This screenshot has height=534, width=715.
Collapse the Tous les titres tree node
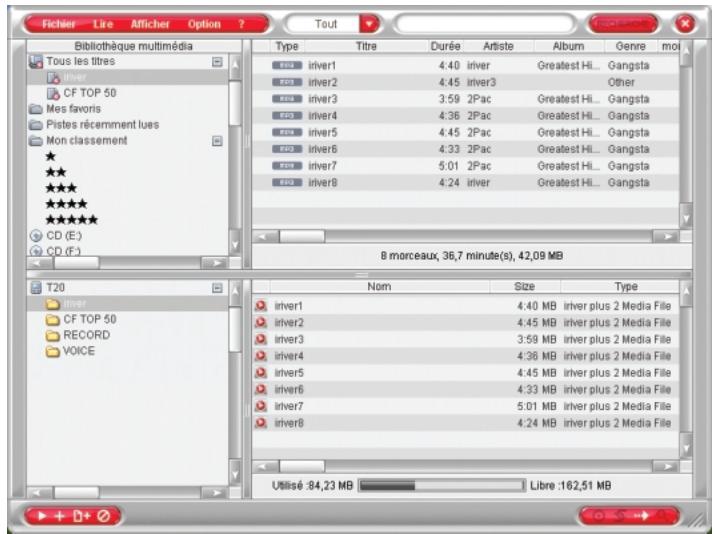pyautogui.click(x=217, y=62)
